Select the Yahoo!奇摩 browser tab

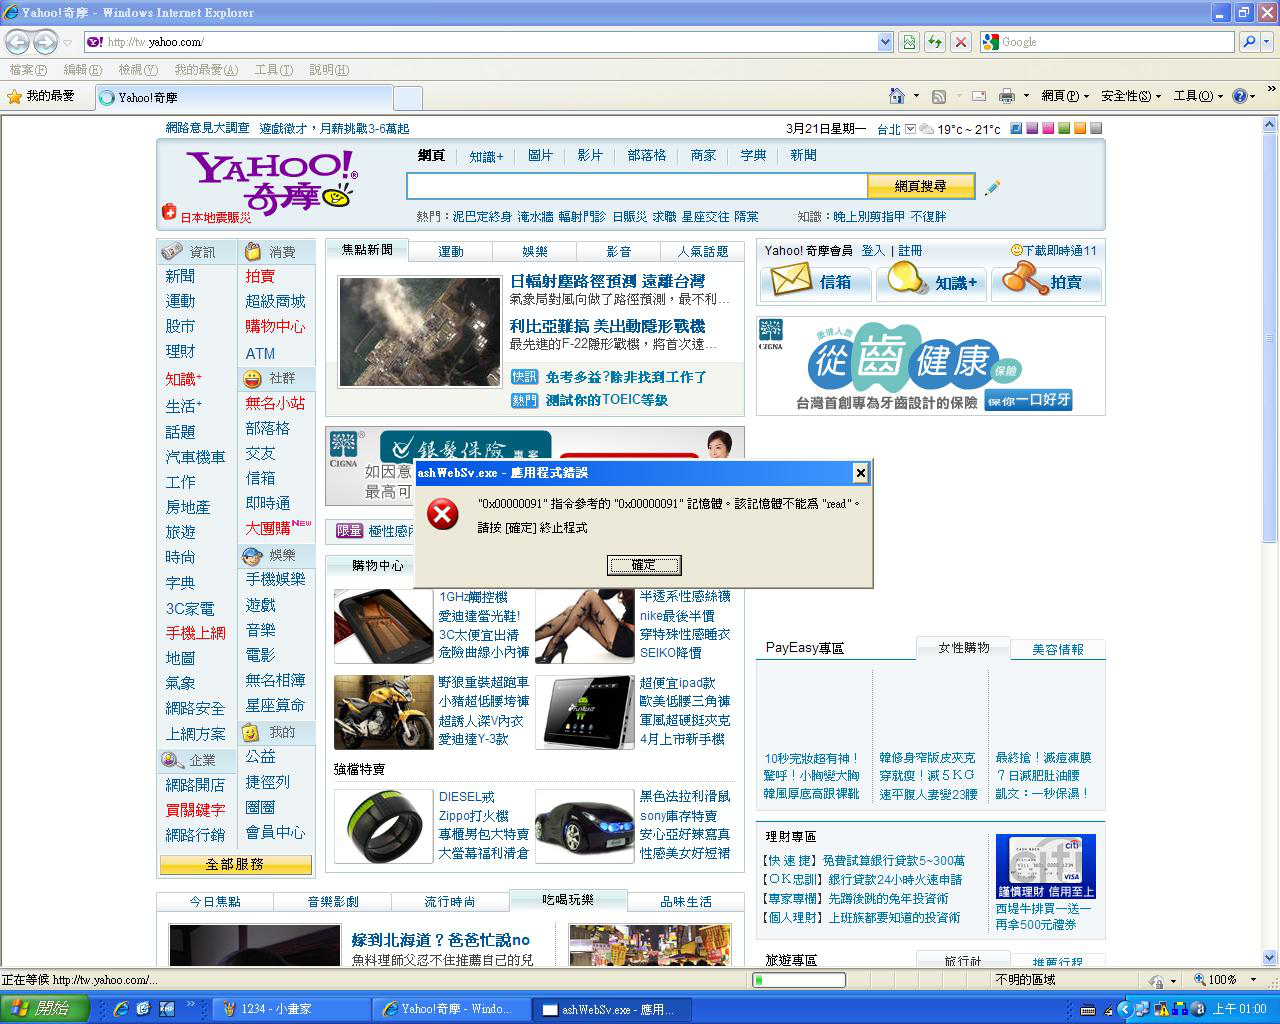[244, 97]
